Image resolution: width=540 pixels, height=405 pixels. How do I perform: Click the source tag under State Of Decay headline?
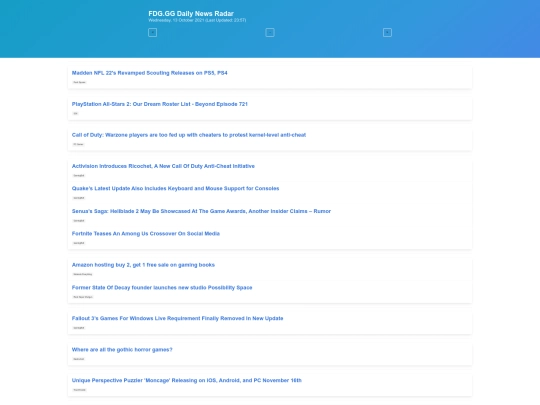coord(83,297)
